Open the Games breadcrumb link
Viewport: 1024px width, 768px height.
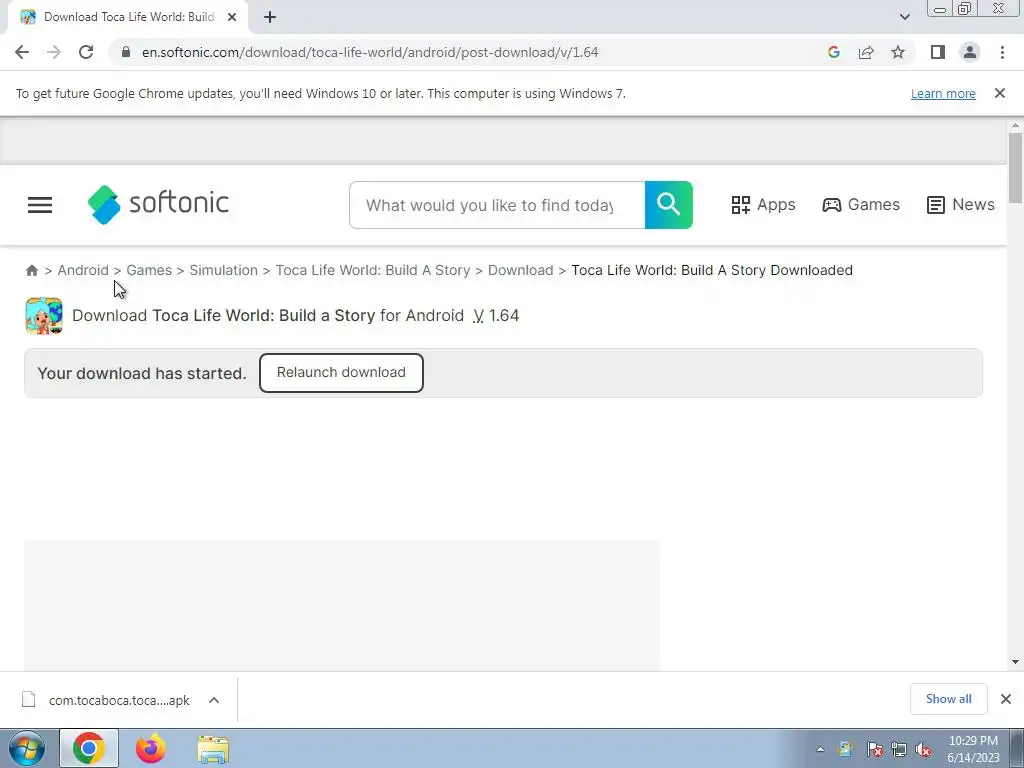tap(149, 270)
